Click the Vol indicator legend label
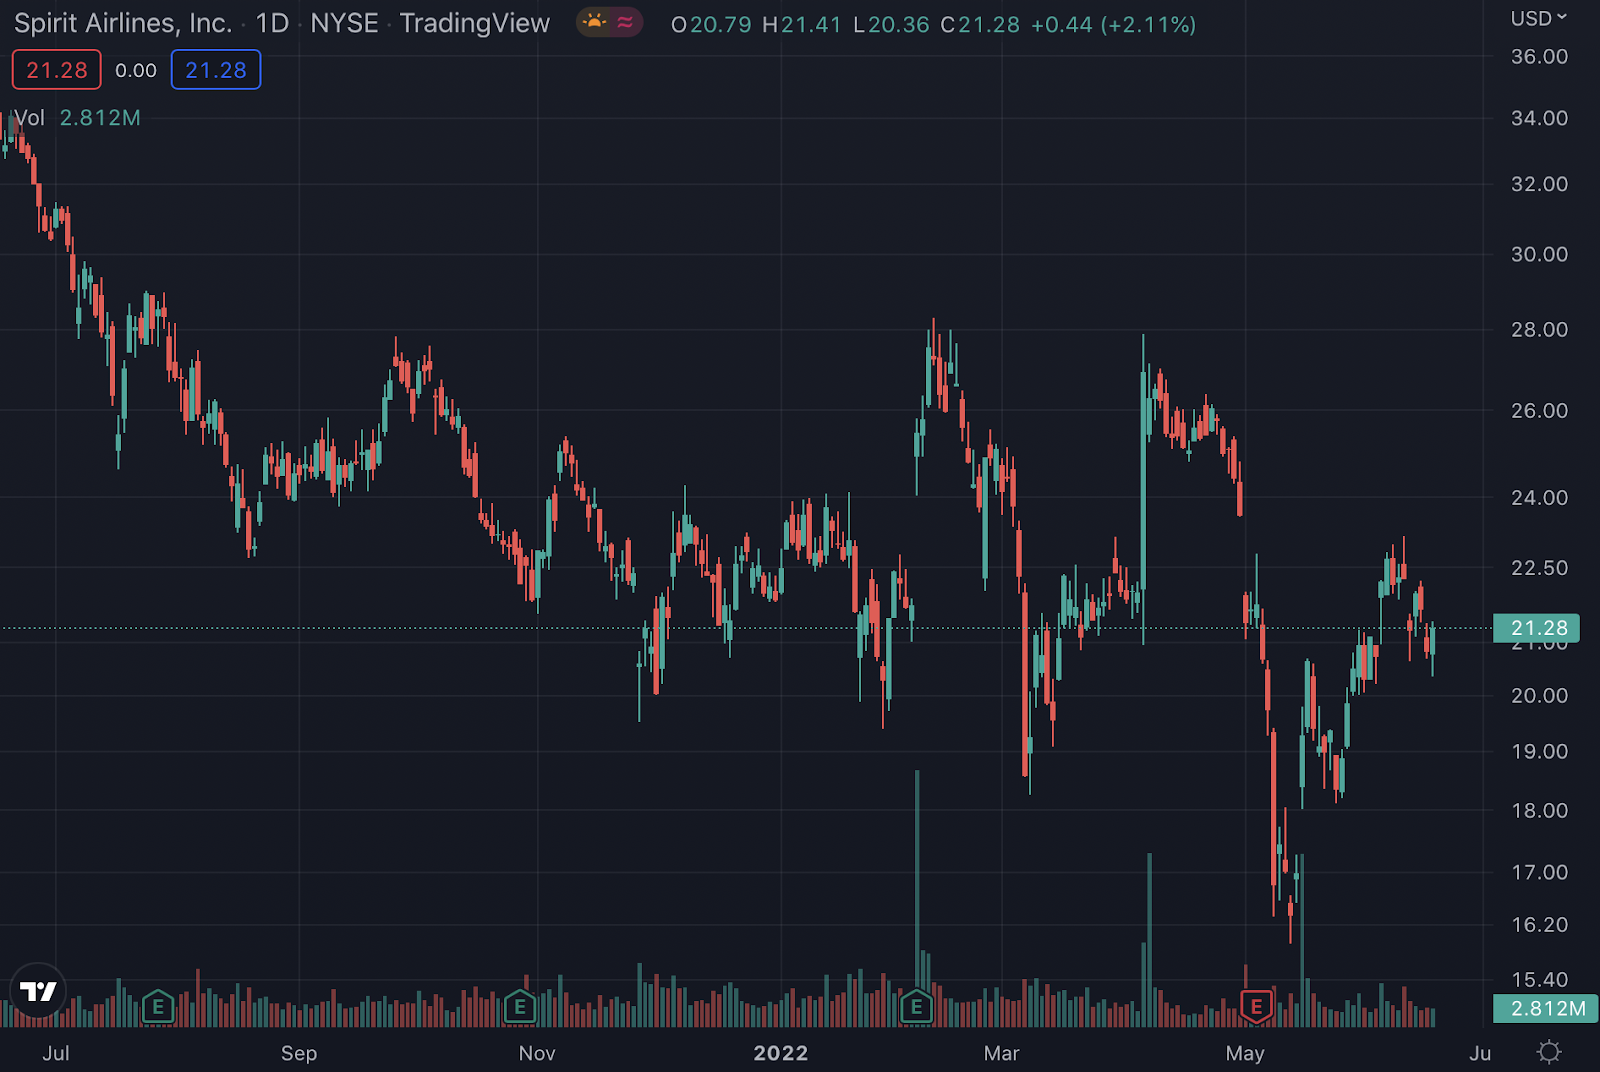 coord(30,118)
